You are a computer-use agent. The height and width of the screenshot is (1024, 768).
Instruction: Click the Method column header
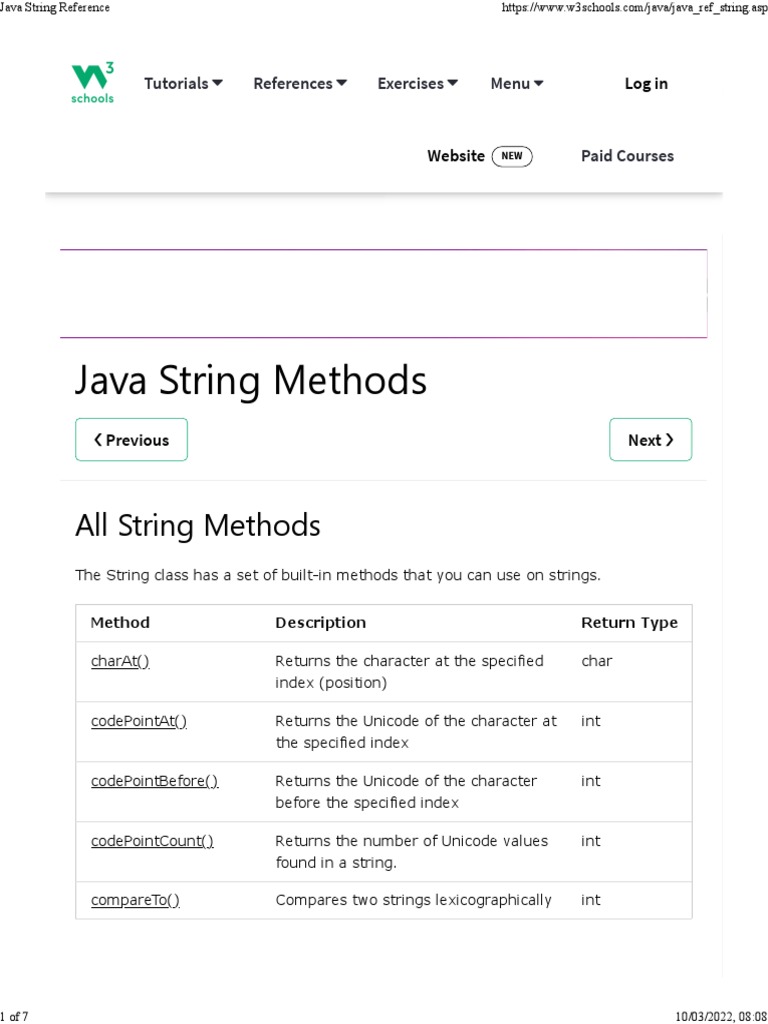point(120,623)
